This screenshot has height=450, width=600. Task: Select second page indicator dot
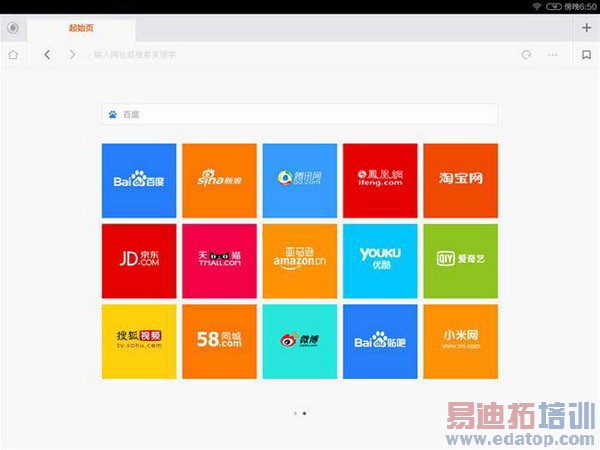[x=304, y=413]
